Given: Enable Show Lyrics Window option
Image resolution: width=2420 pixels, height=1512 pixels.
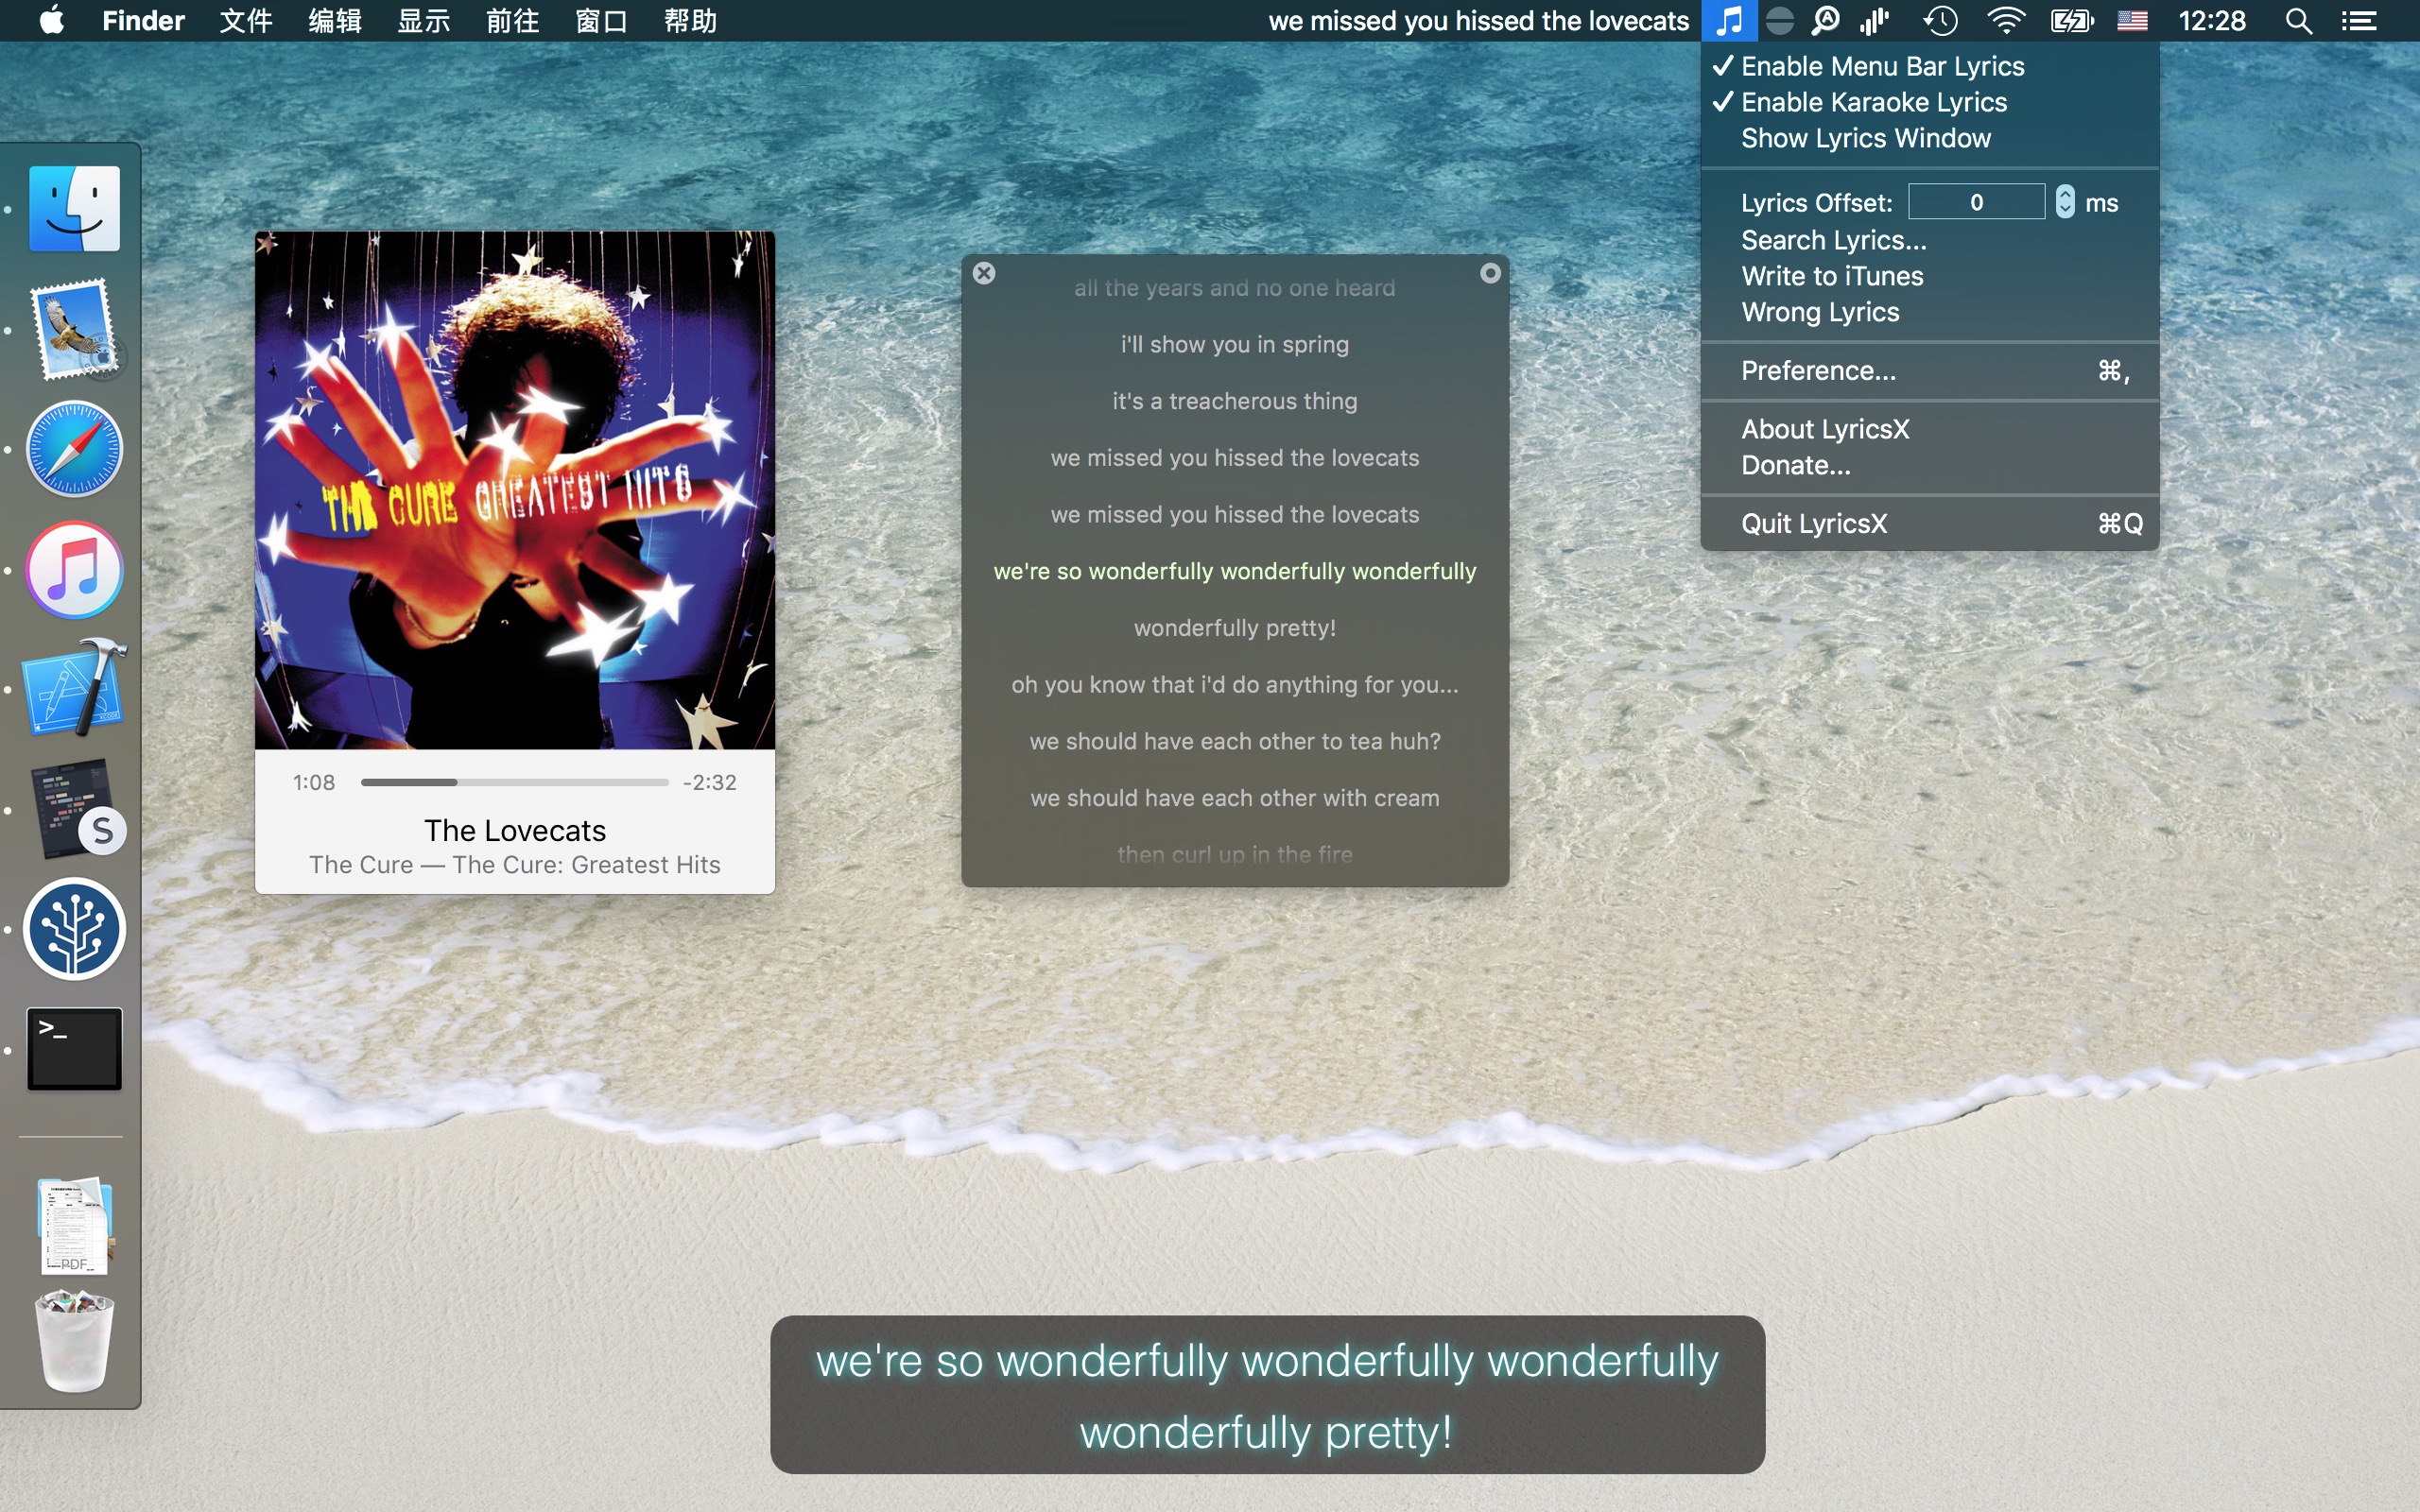Looking at the screenshot, I should (x=1864, y=138).
